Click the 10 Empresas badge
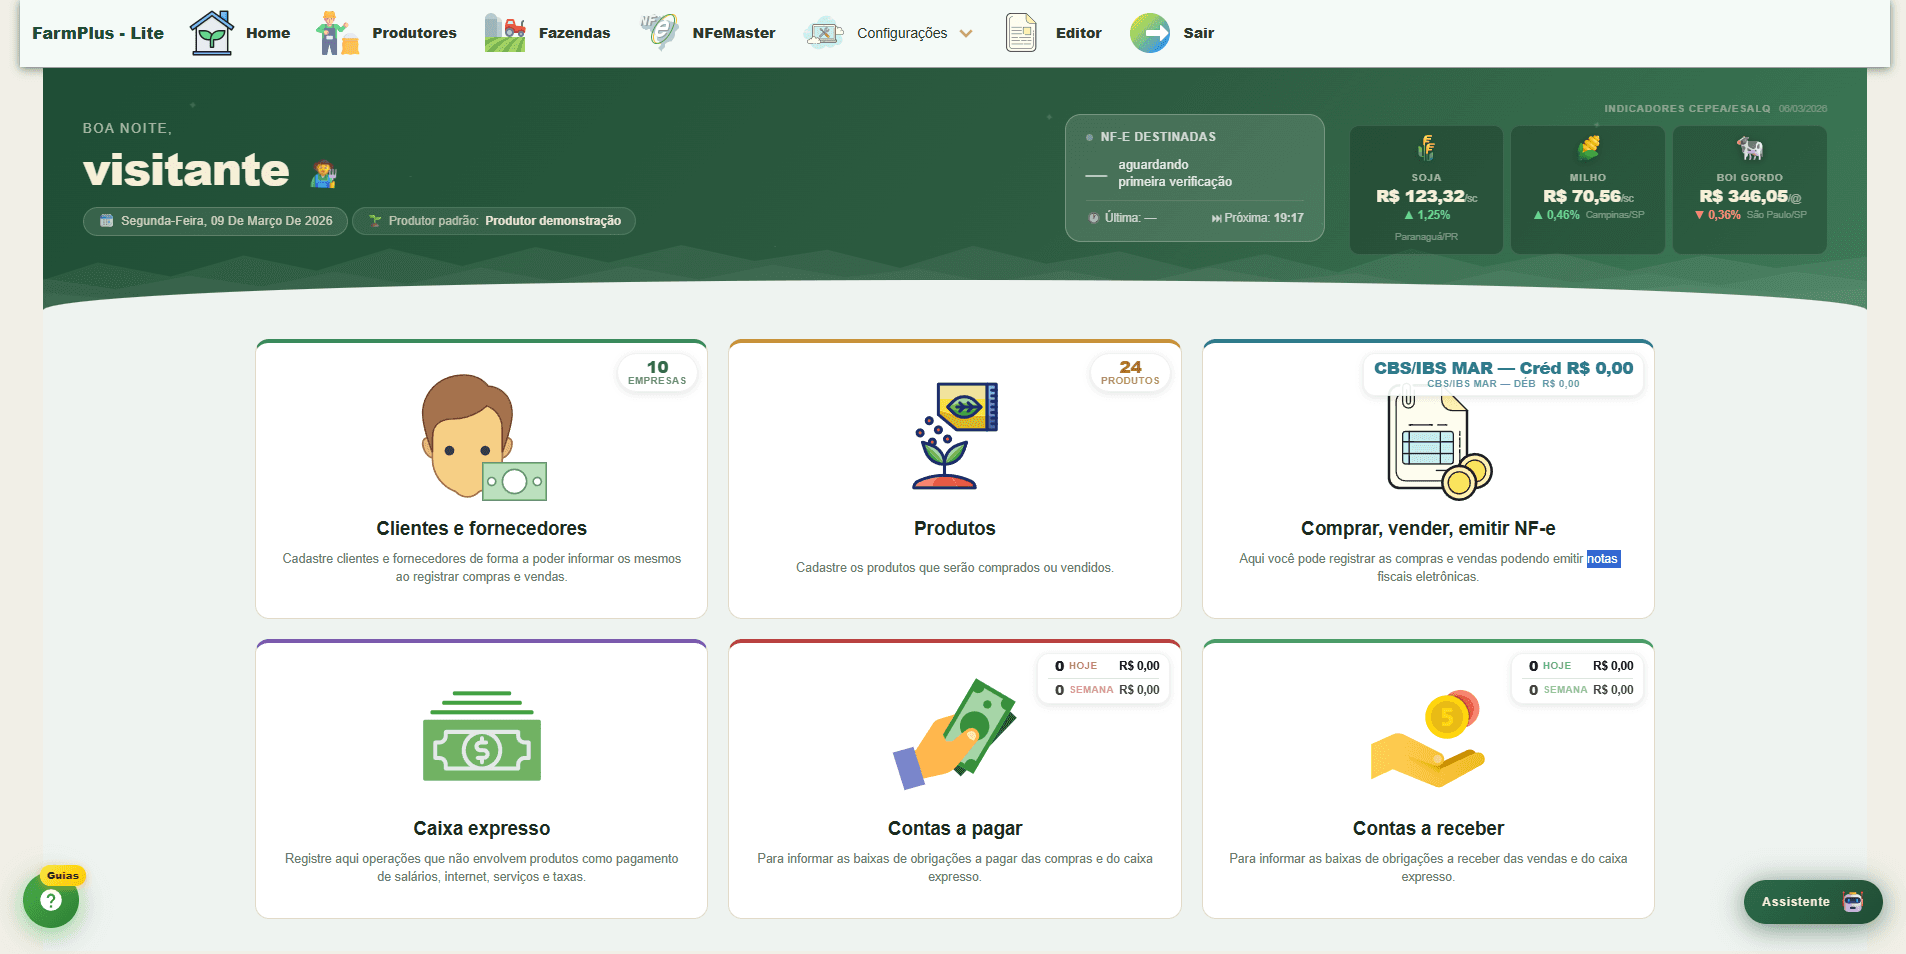Screen dimensions: 1906x954 pyautogui.click(x=656, y=373)
